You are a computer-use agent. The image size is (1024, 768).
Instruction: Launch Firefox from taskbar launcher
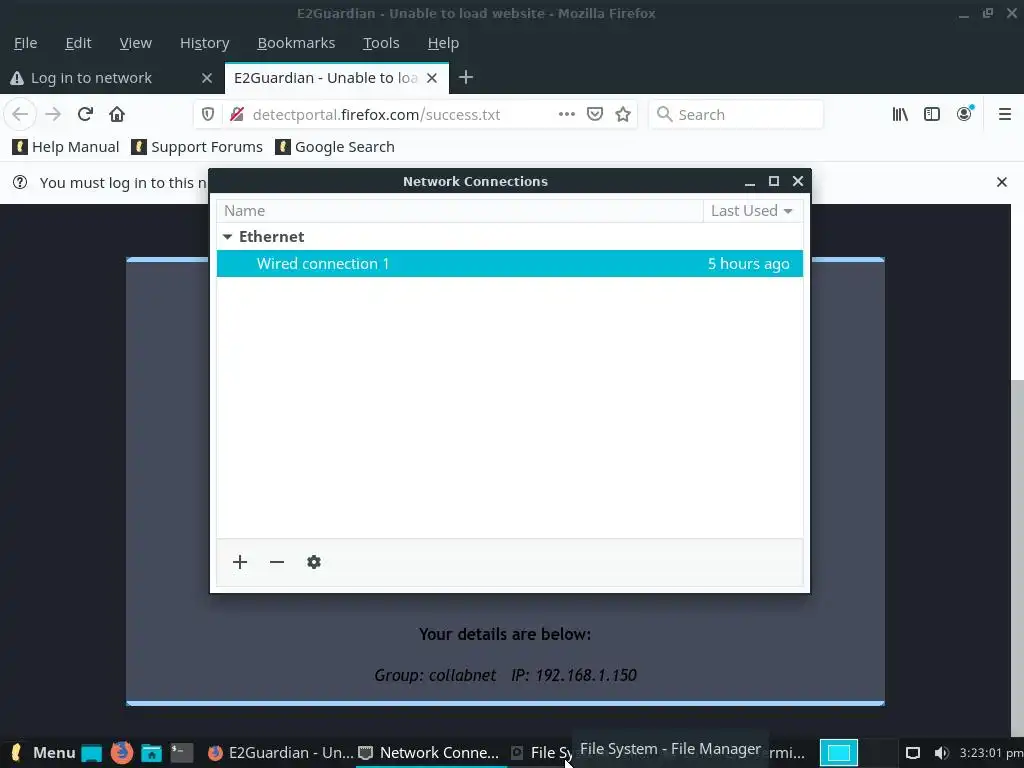point(121,753)
